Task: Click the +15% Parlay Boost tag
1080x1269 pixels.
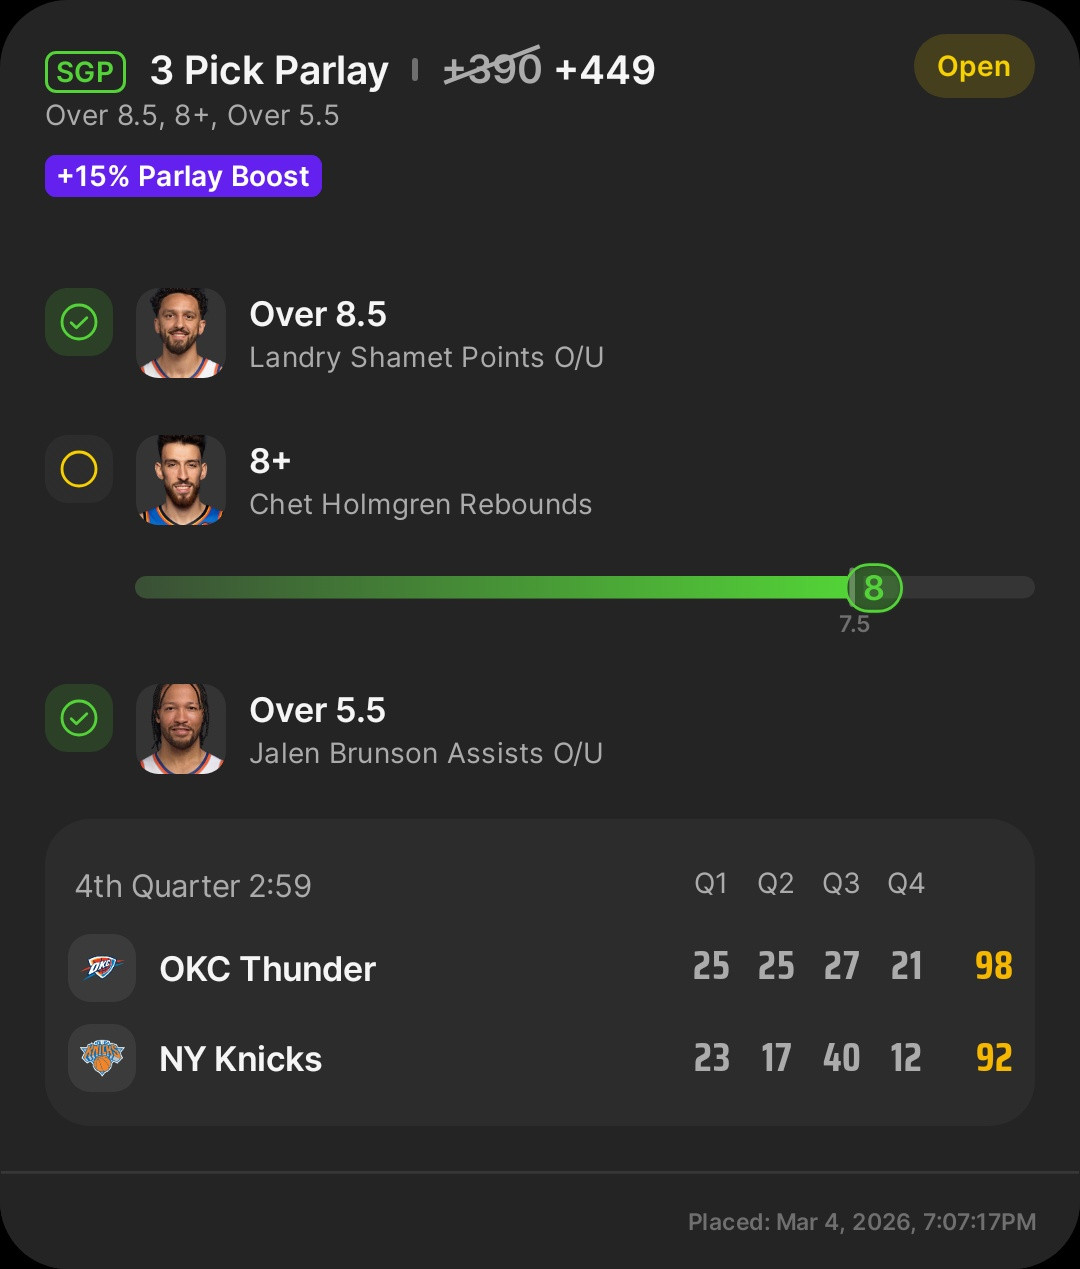Action: [183, 176]
